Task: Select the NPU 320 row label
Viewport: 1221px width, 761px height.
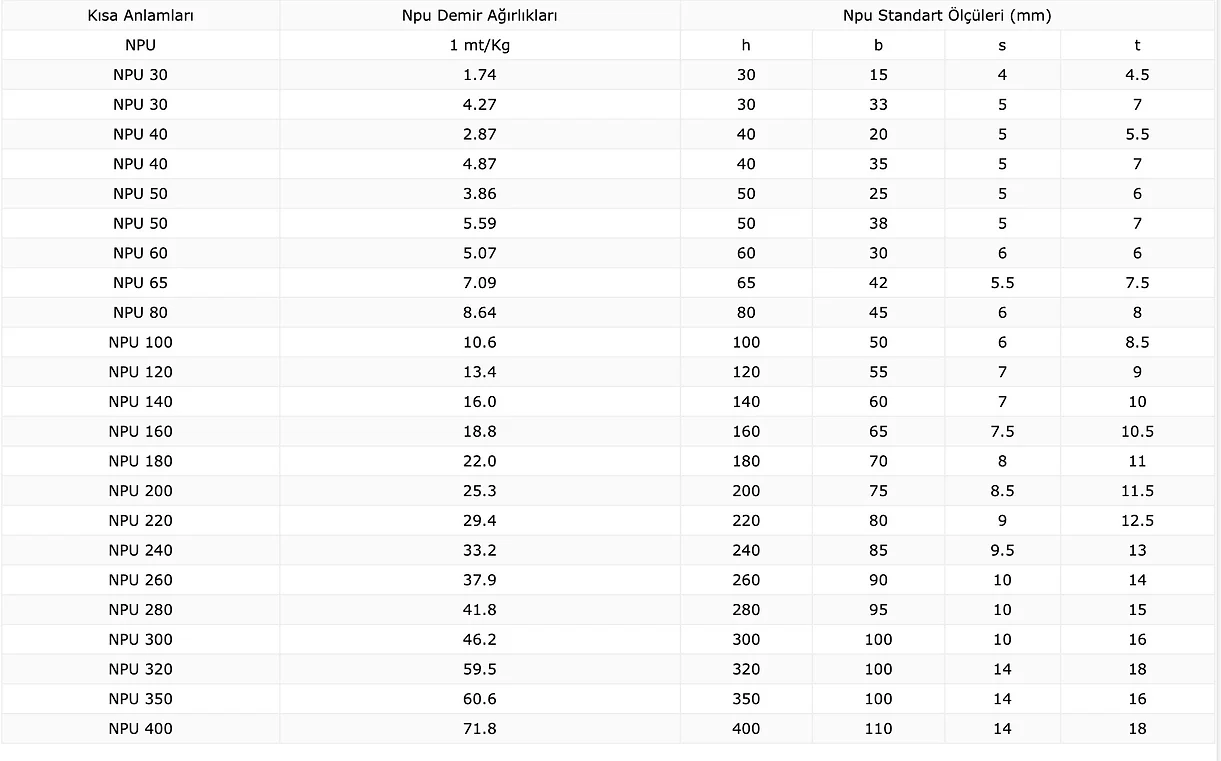Action: pyautogui.click(x=141, y=669)
